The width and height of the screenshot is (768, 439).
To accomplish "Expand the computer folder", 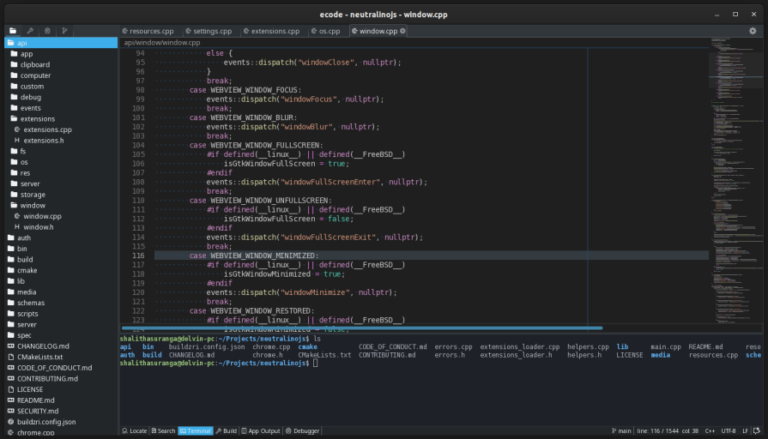I will coord(61,75).
